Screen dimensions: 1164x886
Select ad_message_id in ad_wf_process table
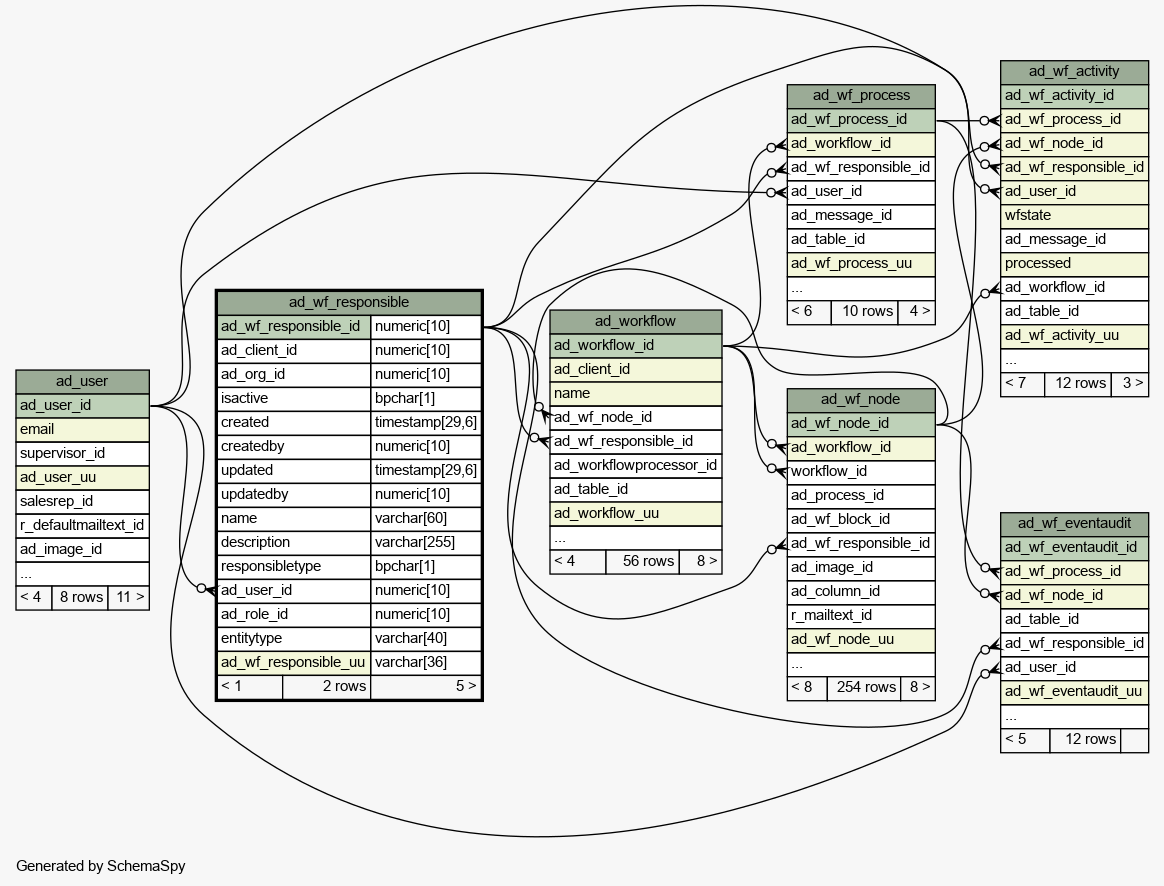[x=861, y=216]
